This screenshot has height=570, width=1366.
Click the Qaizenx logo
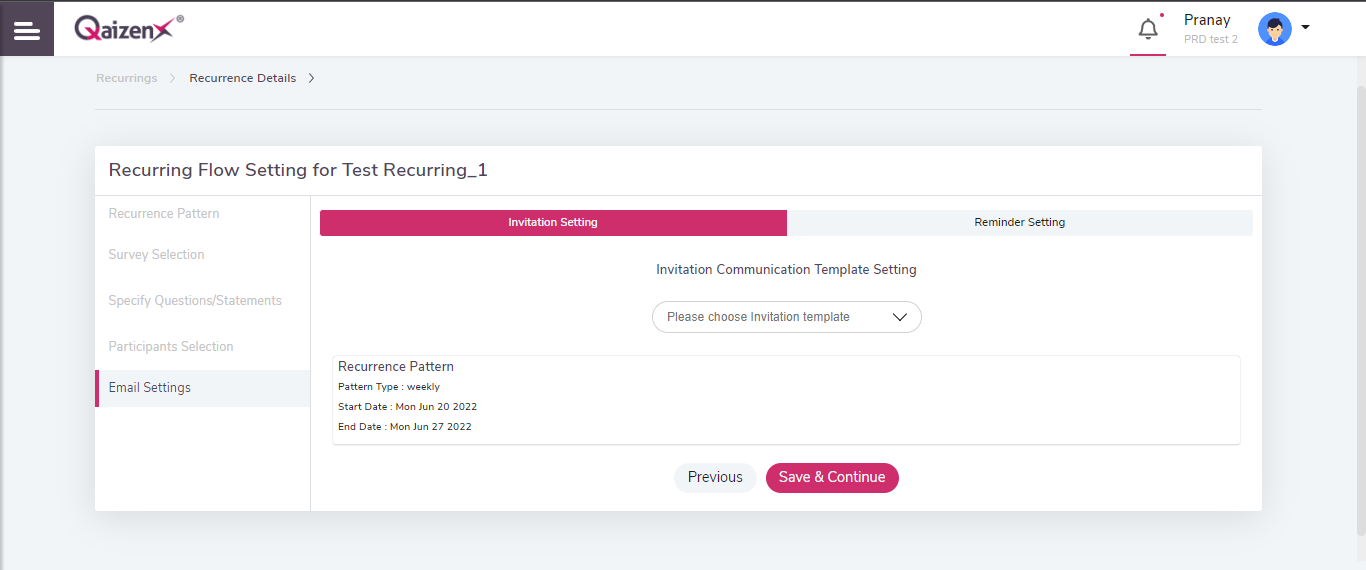[x=128, y=29]
